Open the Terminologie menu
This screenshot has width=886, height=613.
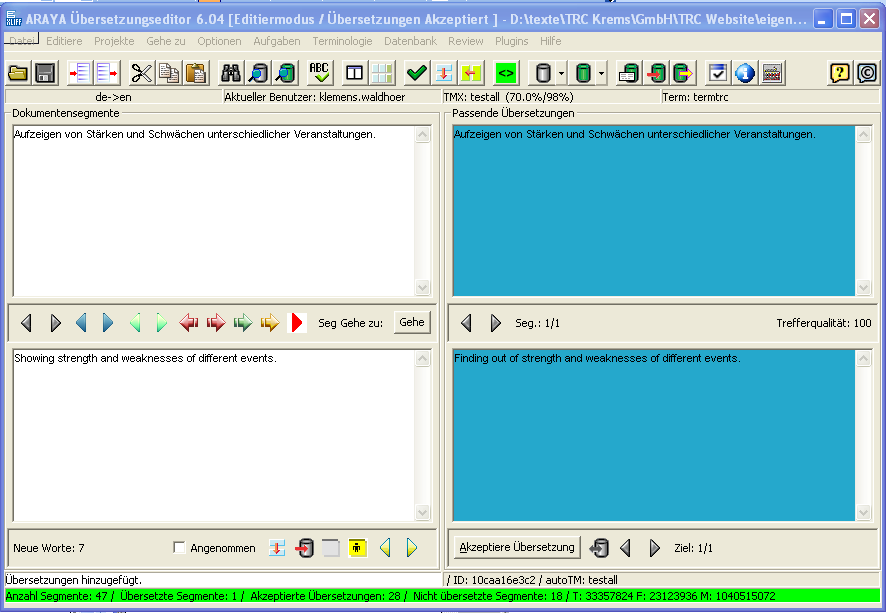tap(342, 41)
